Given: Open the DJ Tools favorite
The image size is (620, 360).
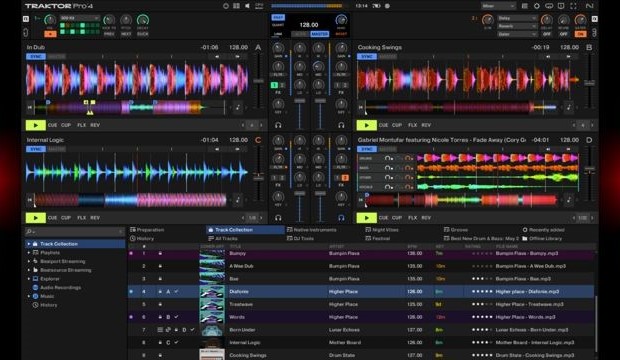Looking at the screenshot, I should 300,238.
